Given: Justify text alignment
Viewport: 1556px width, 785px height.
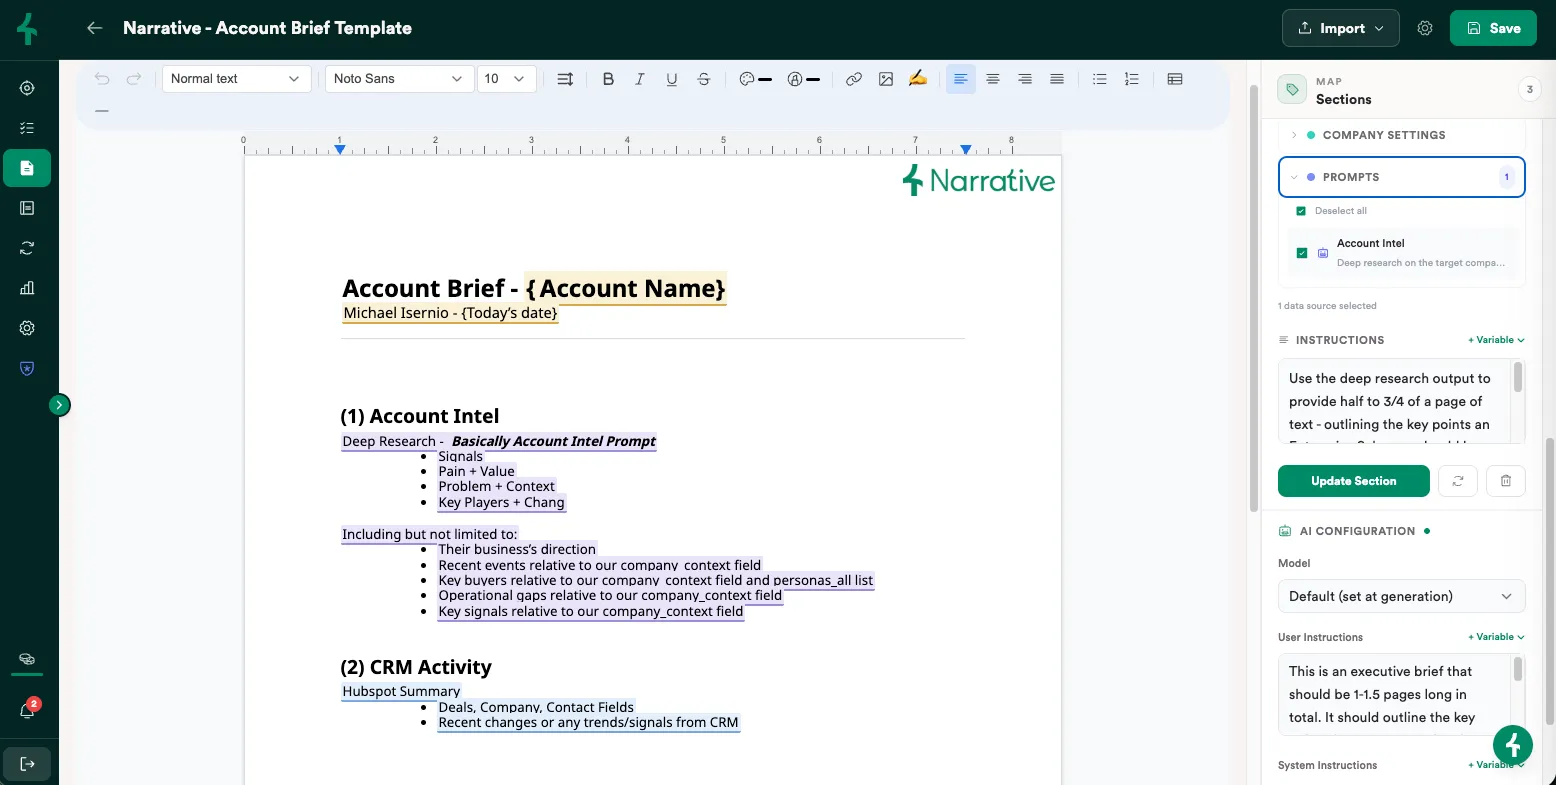Looking at the screenshot, I should click(x=1057, y=79).
